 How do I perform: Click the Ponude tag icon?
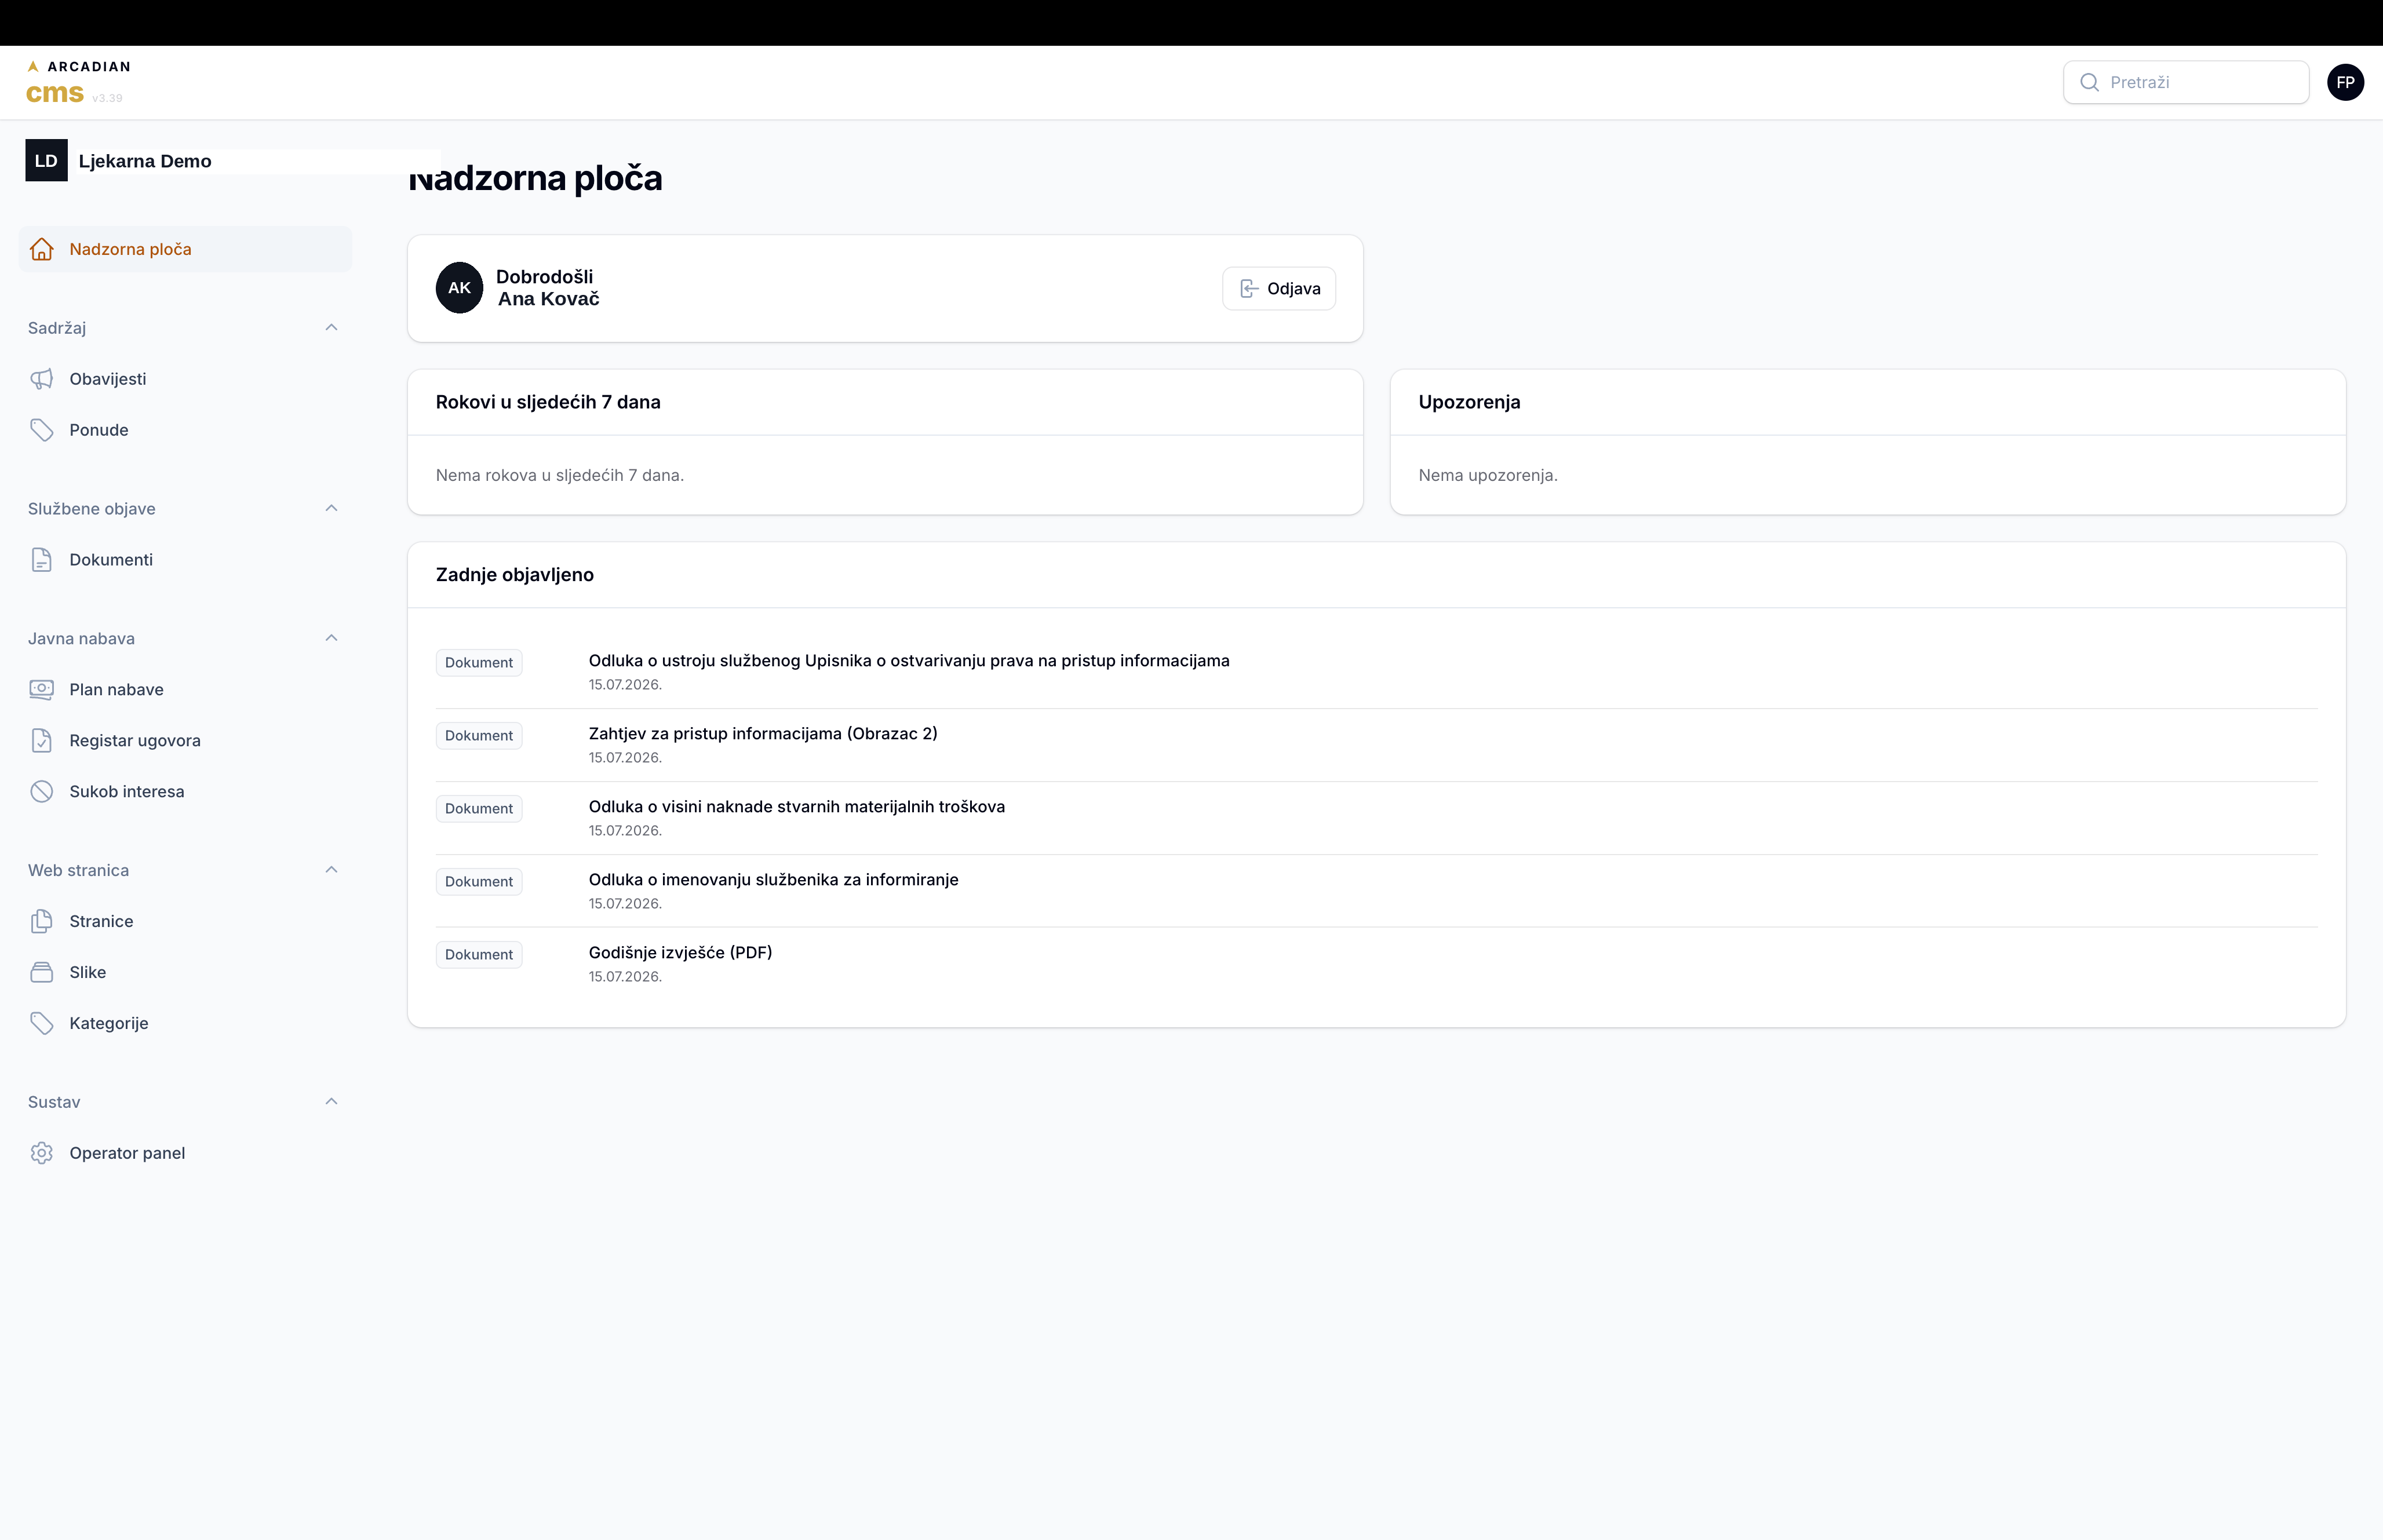pos(41,430)
